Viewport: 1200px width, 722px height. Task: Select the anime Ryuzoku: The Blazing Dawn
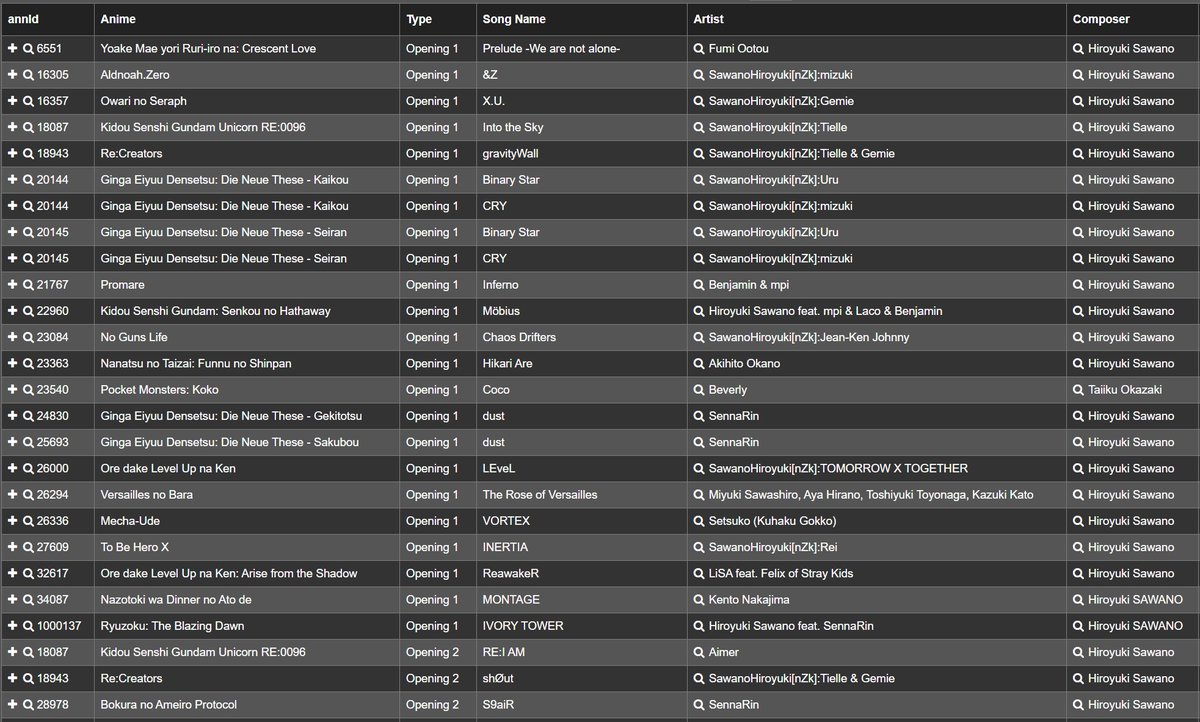pyautogui.click(x=172, y=626)
